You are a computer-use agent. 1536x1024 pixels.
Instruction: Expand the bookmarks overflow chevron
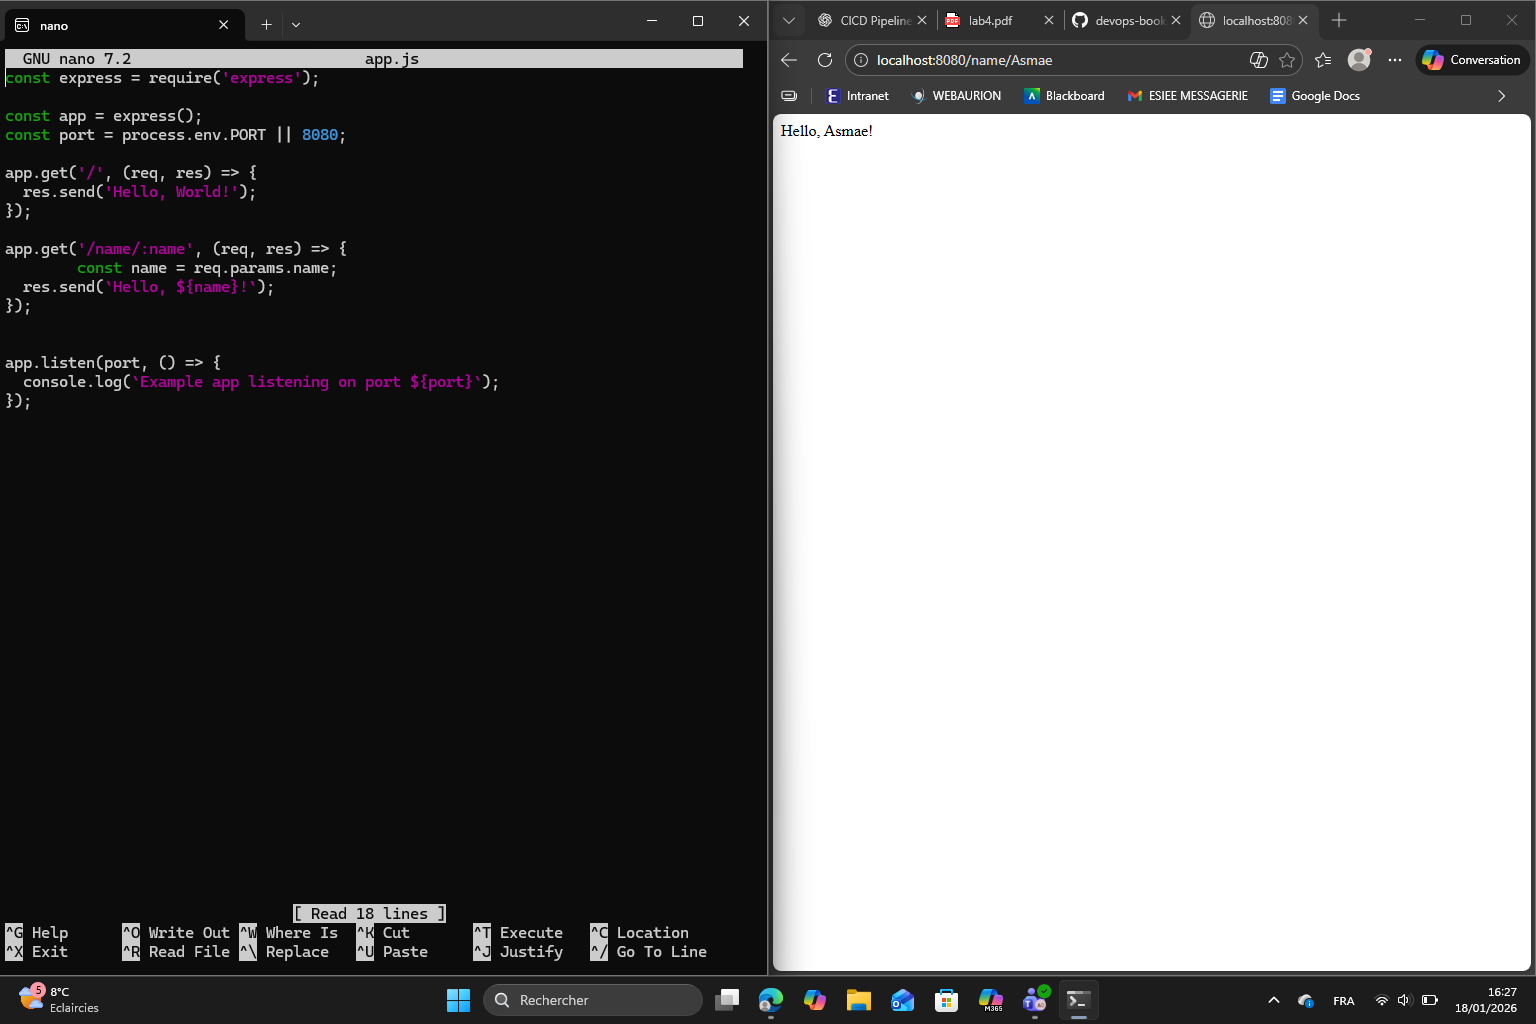click(x=1501, y=96)
